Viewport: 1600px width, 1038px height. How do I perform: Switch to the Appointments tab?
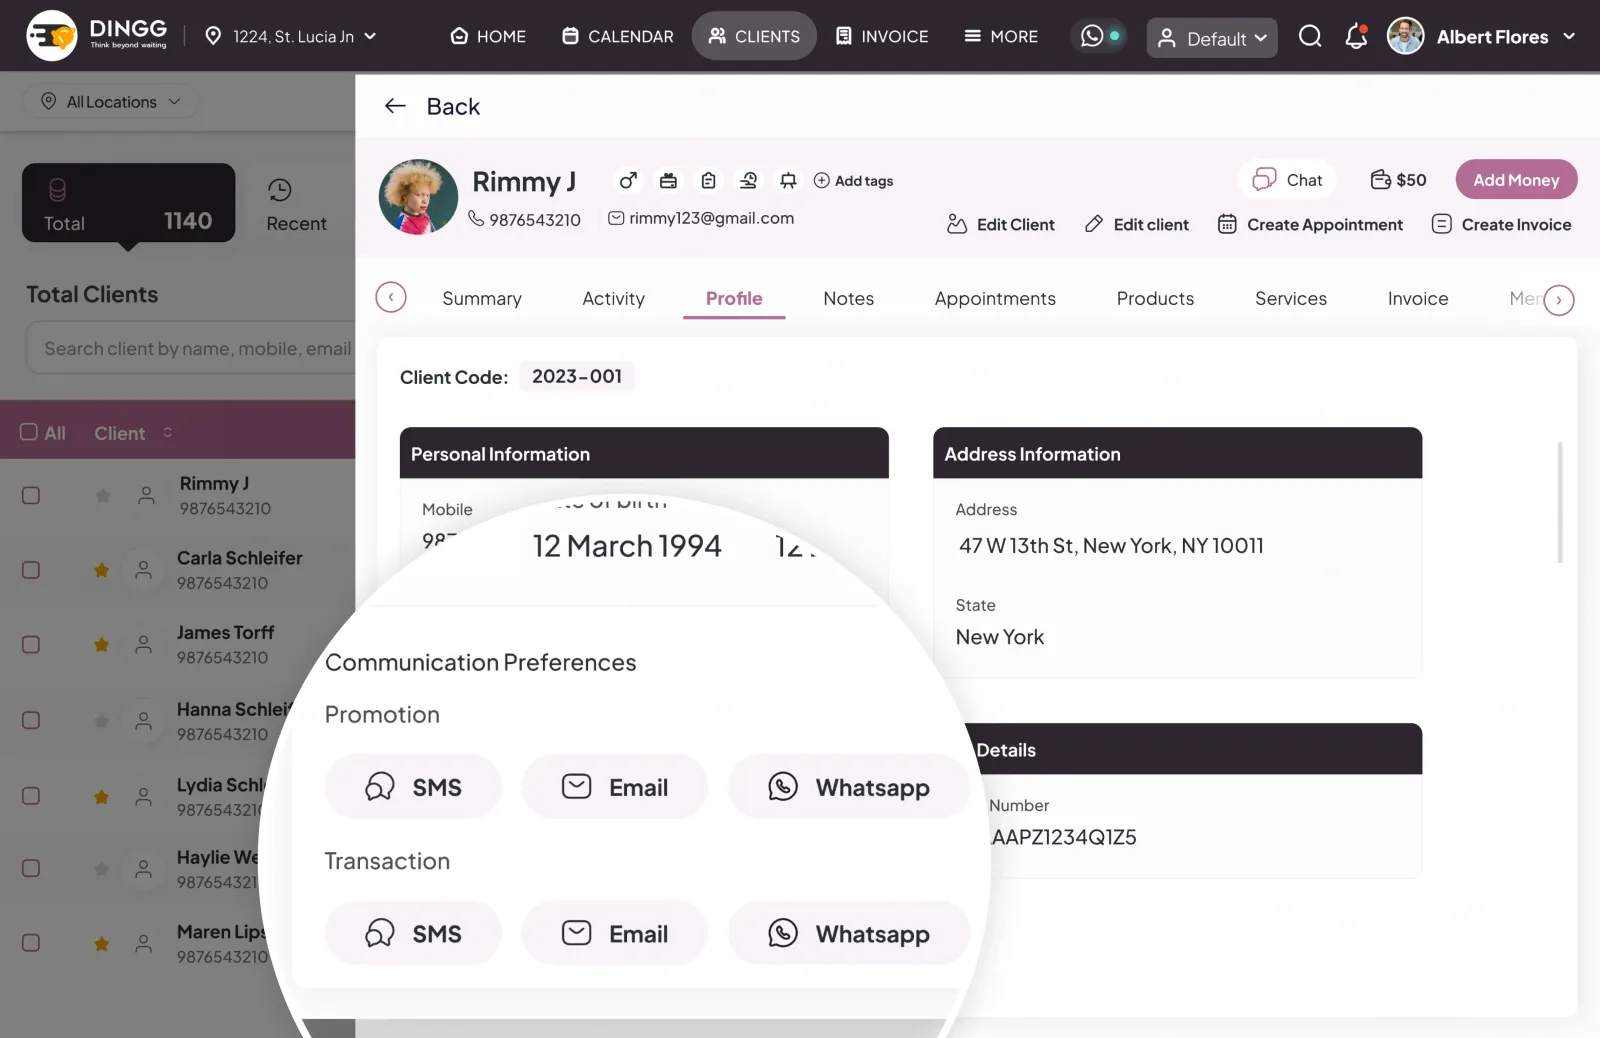tap(995, 299)
